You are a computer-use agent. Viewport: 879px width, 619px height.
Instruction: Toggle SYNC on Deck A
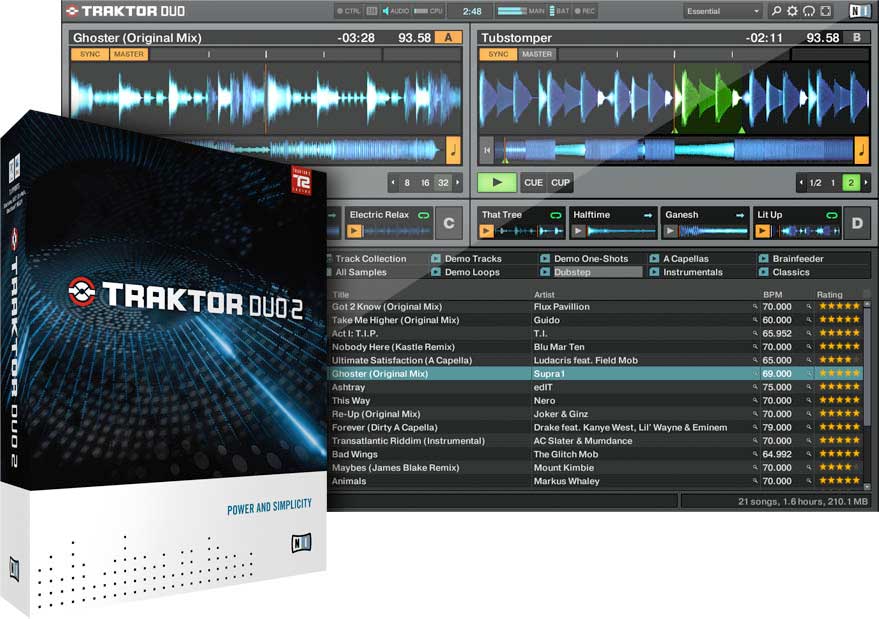[x=90, y=54]
